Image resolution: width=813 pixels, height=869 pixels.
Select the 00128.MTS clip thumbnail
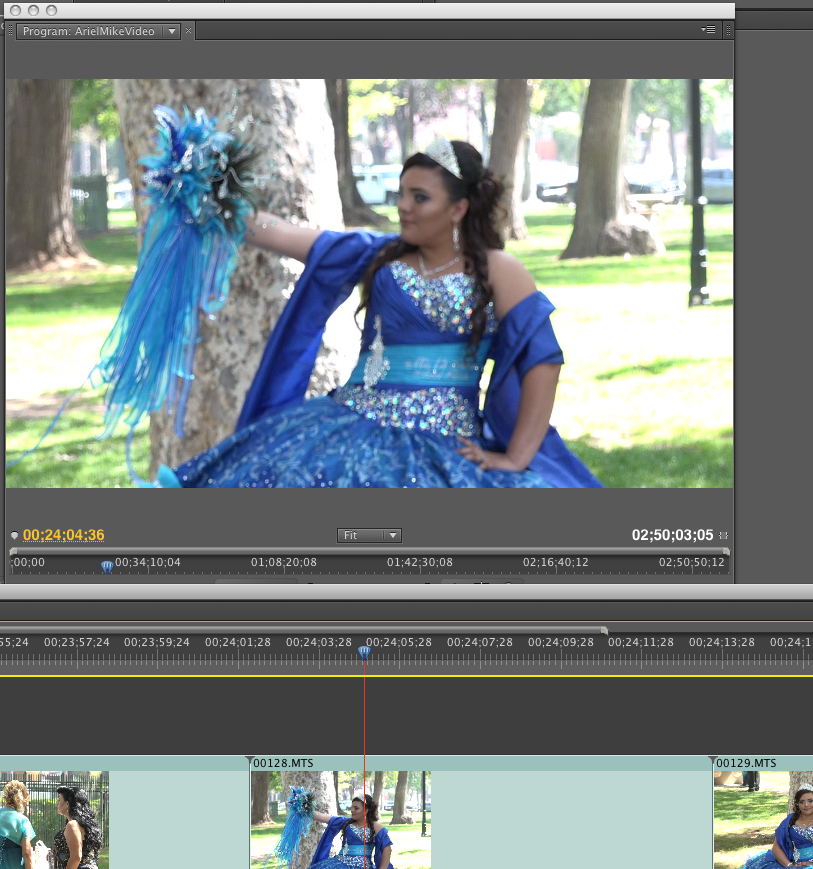click(340, 819)
